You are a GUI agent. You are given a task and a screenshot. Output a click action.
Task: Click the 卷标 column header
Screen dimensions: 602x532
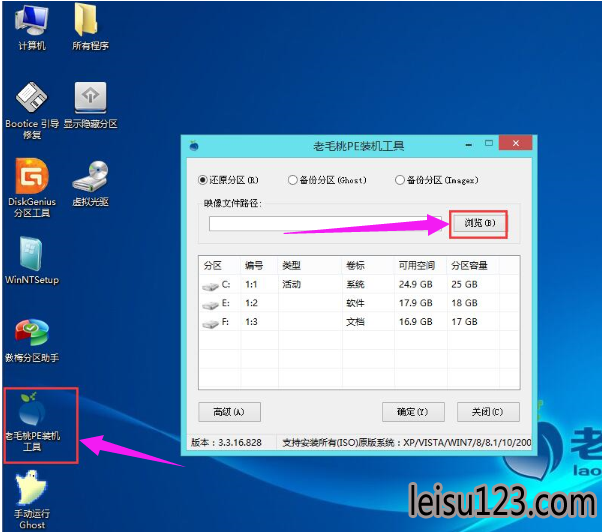368,265
